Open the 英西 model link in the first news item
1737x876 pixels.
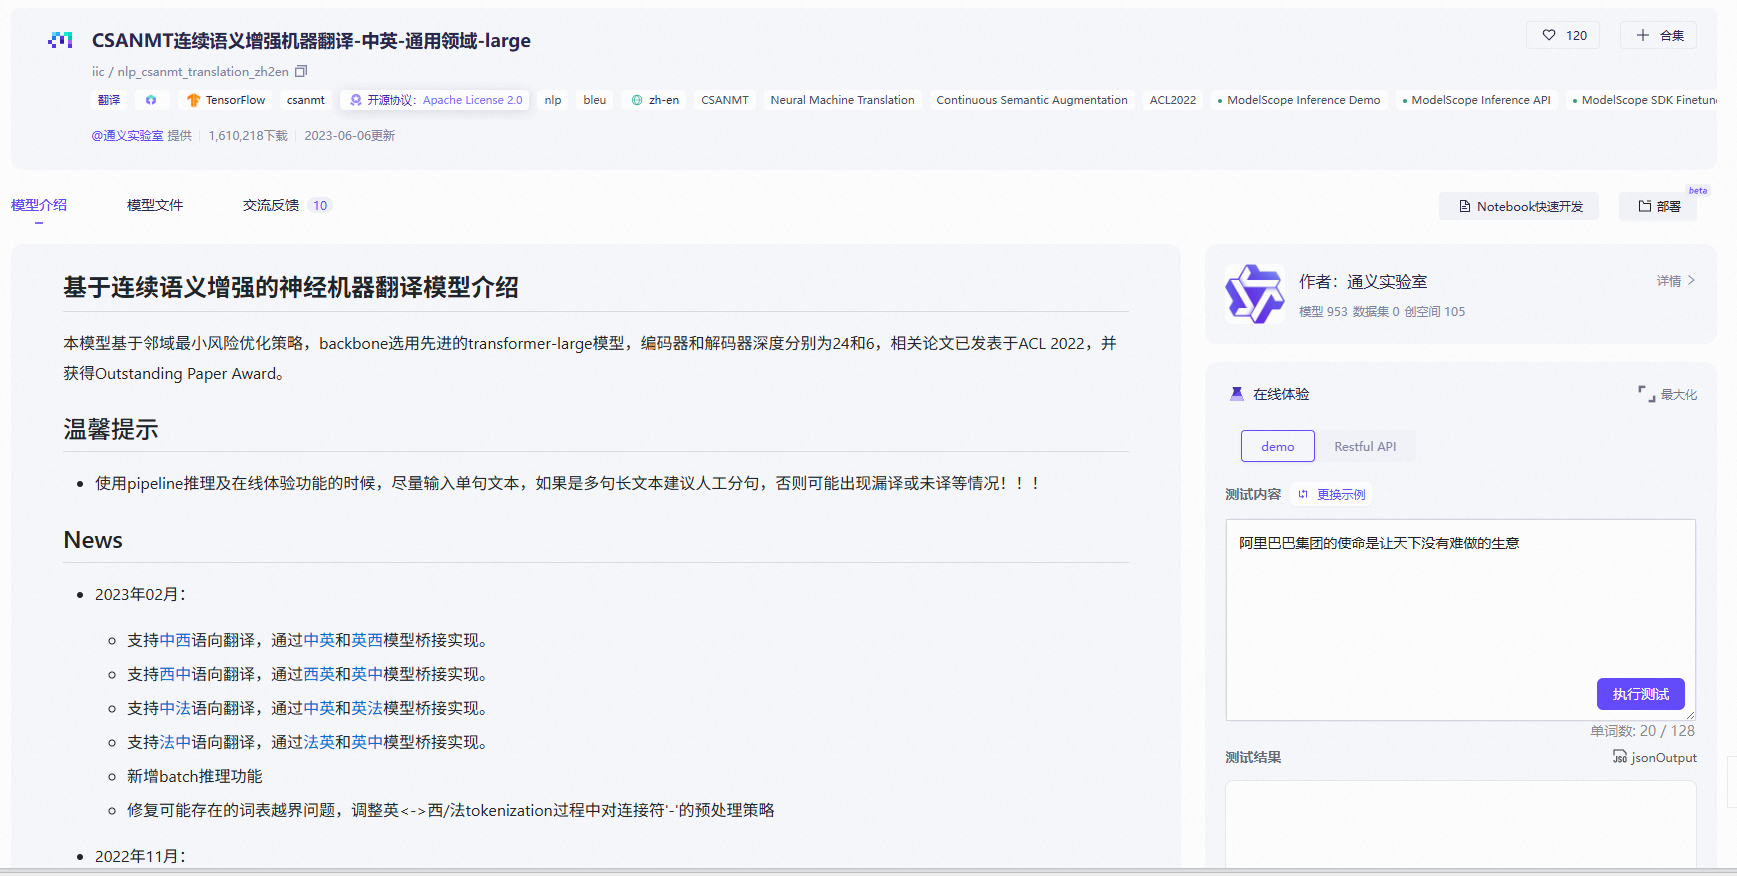[x=367, y=640]
